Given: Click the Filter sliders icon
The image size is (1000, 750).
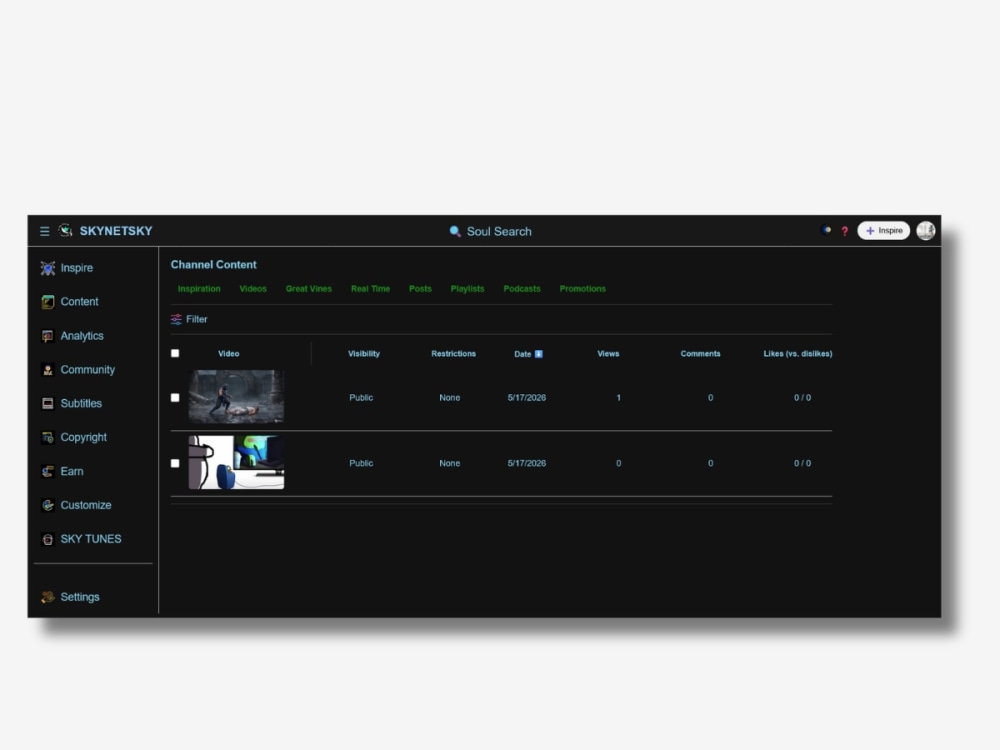Looking at the screenshot, I should coord(176,320).
